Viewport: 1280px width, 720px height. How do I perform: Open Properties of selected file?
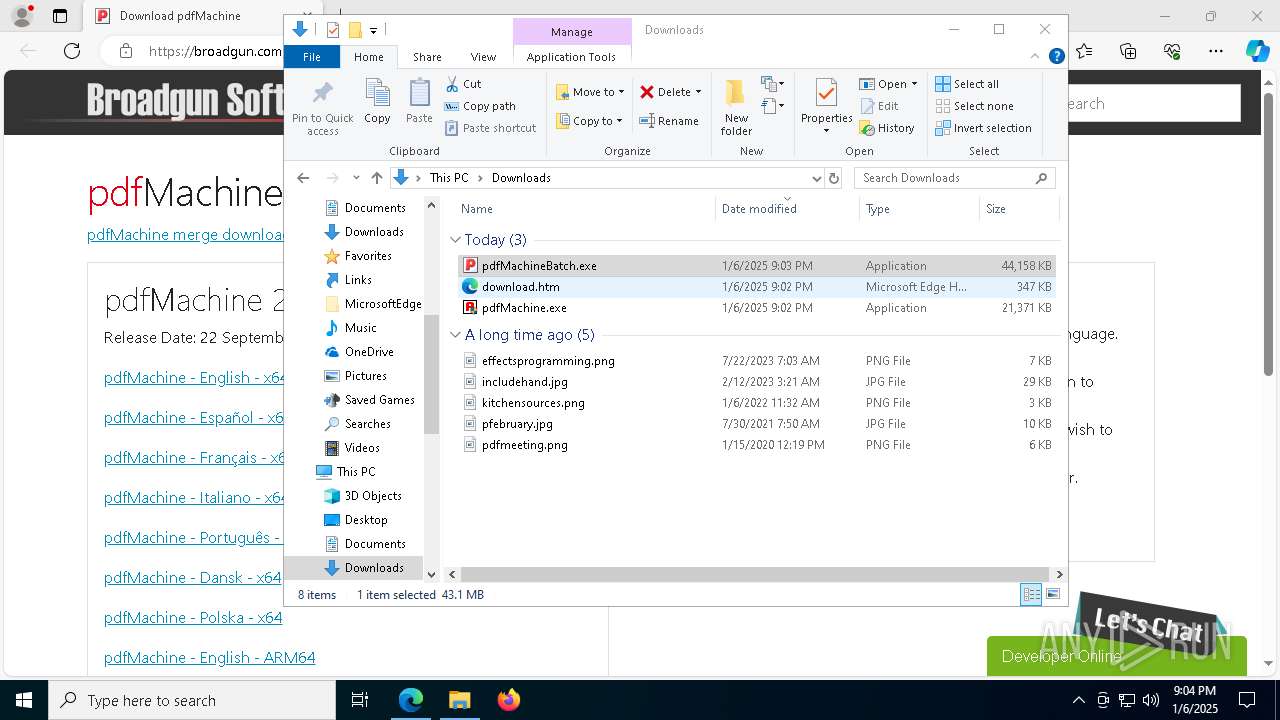pyautogui.click(x=826, y=106)
